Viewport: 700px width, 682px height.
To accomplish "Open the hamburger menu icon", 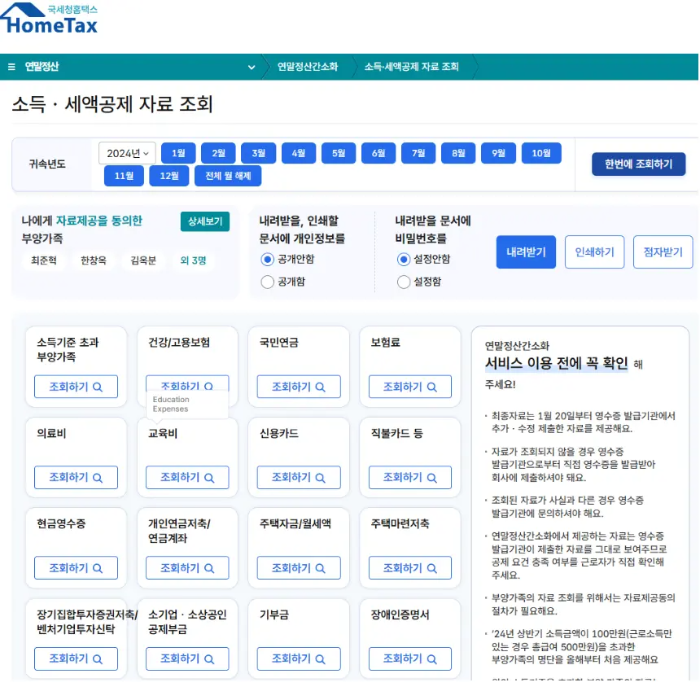I will (12, 67).
